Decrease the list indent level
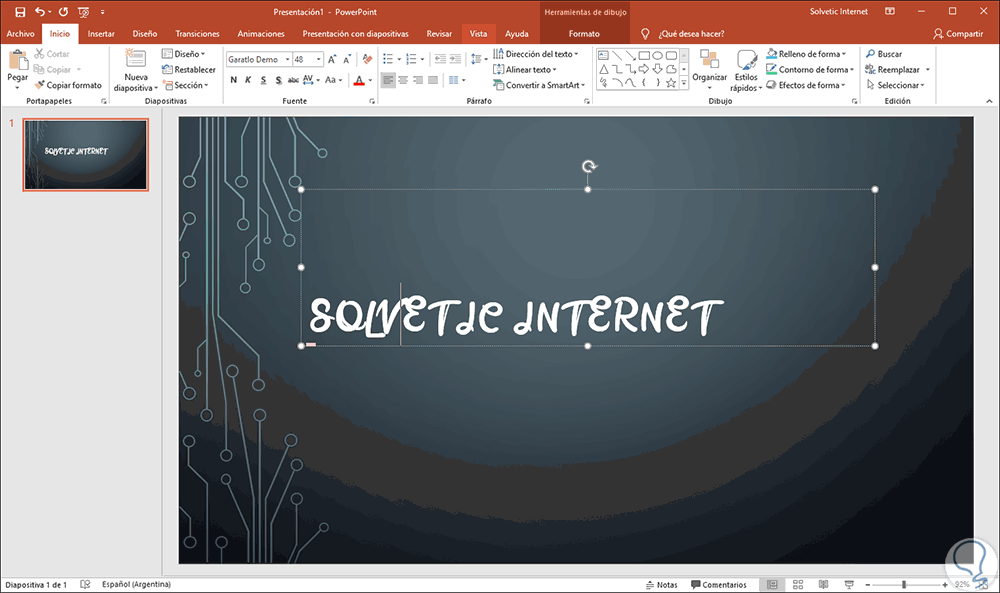 440,59
